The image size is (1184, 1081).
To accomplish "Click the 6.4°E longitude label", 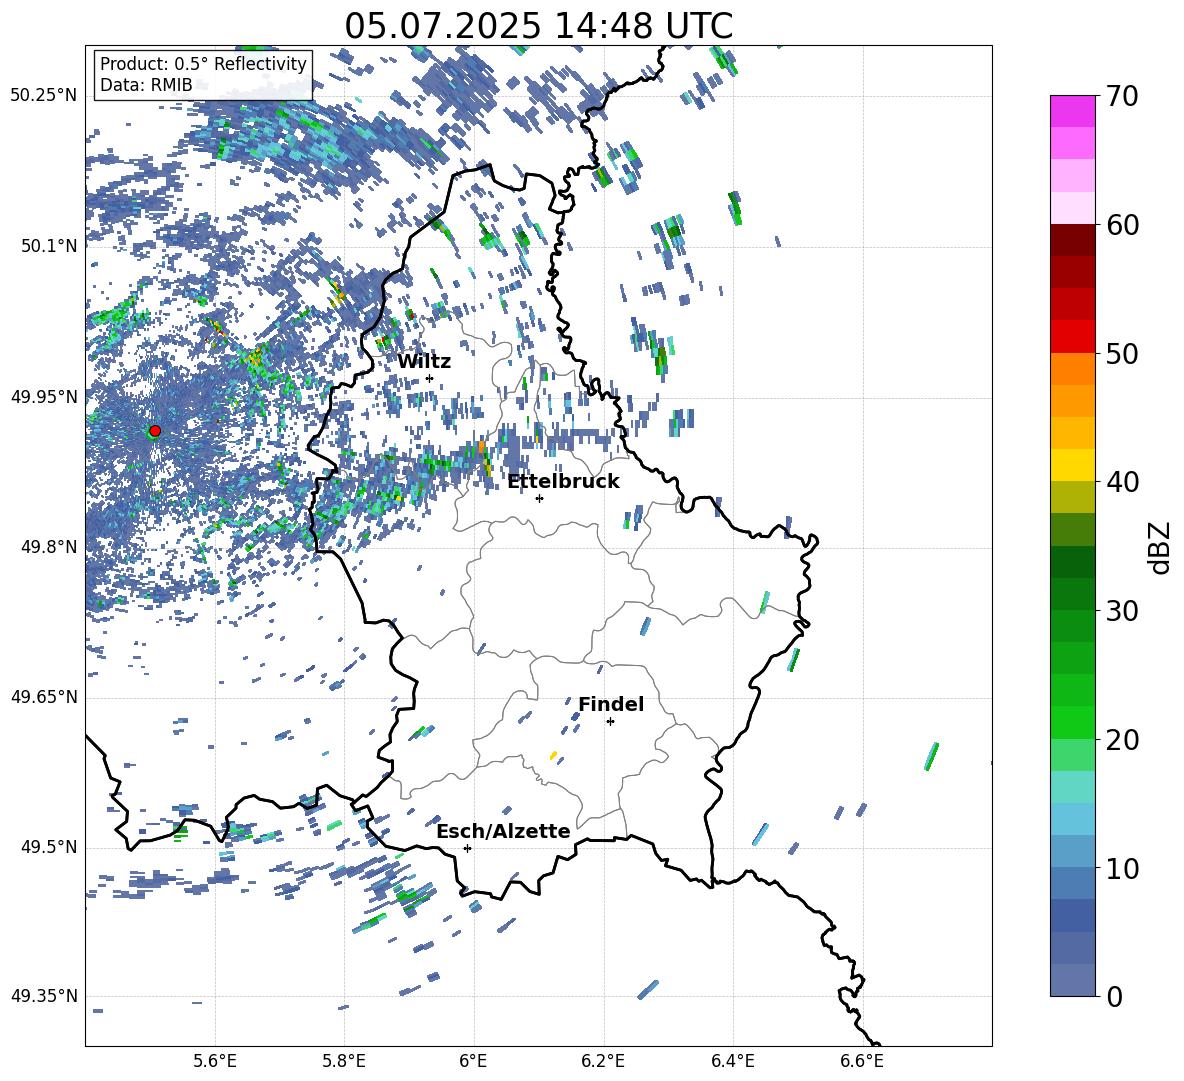I will [x=732, y=1061].
